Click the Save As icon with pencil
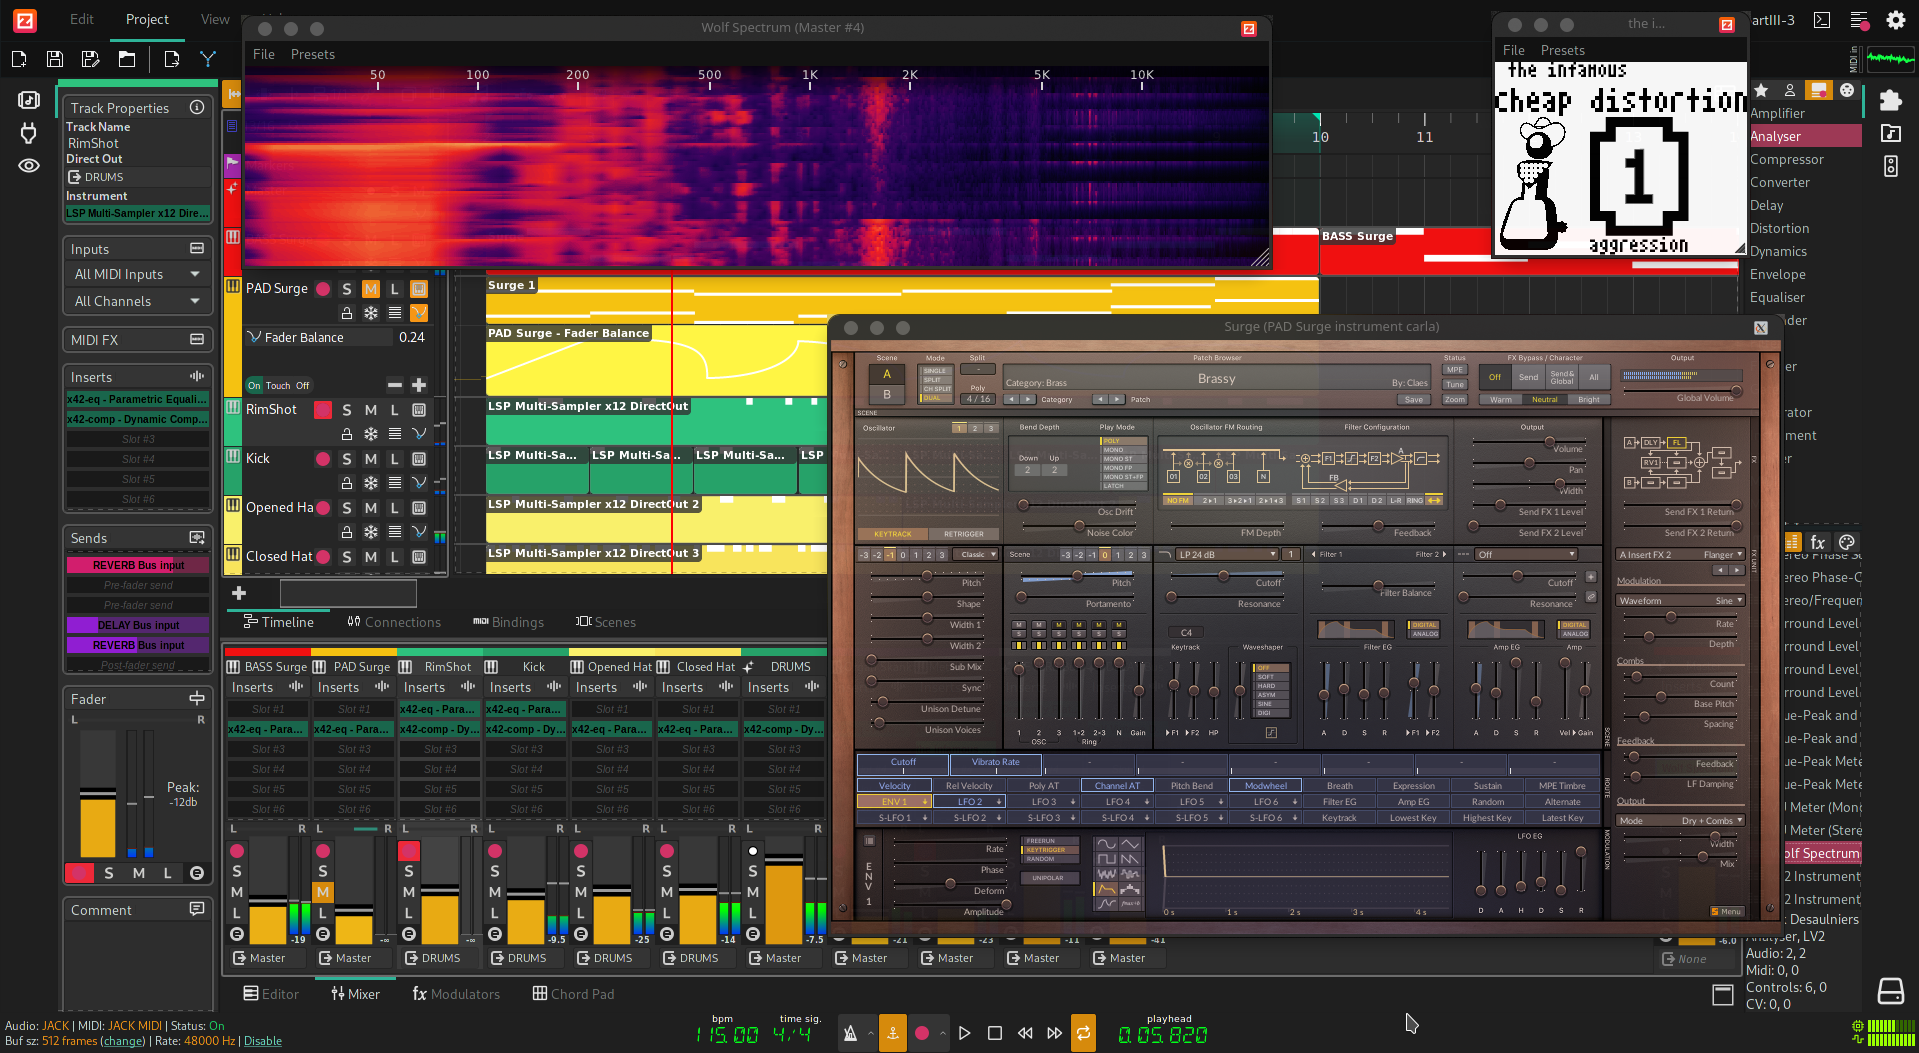Image resolution: width=1919 pixels, height=1053 pixels. [90, 59]
